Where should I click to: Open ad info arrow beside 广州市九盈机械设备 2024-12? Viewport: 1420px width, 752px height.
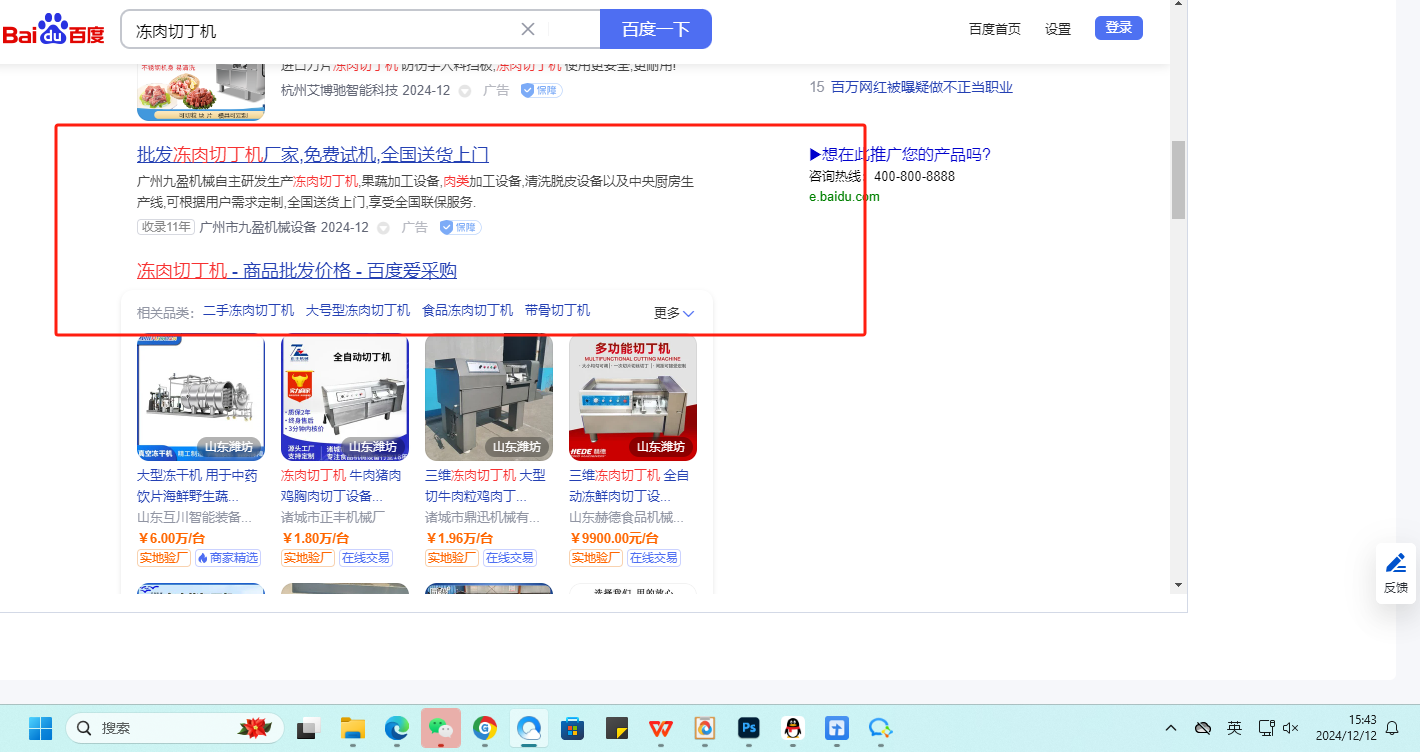click(x=383, y=228)
